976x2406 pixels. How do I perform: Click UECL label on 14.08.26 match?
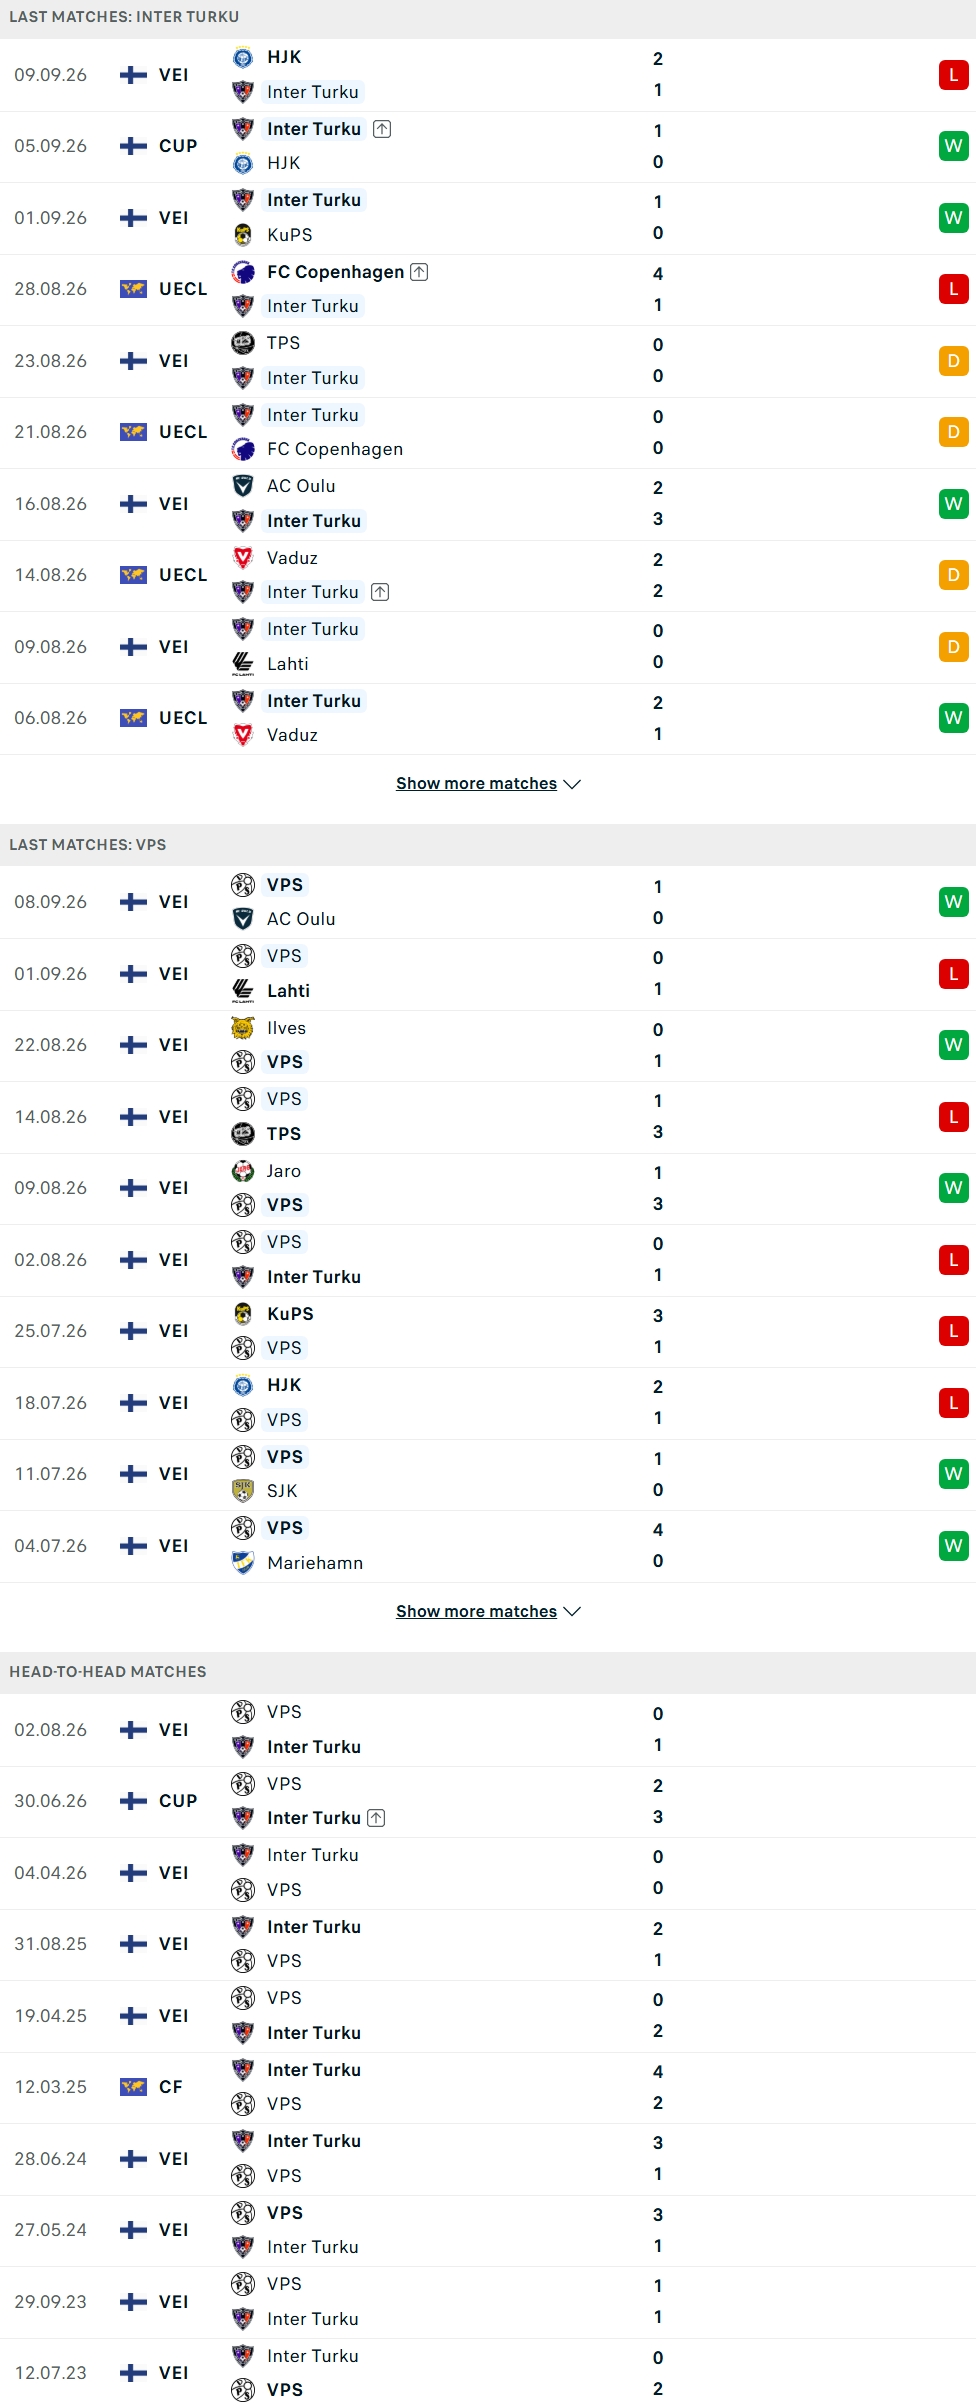[x=183, y=575]
